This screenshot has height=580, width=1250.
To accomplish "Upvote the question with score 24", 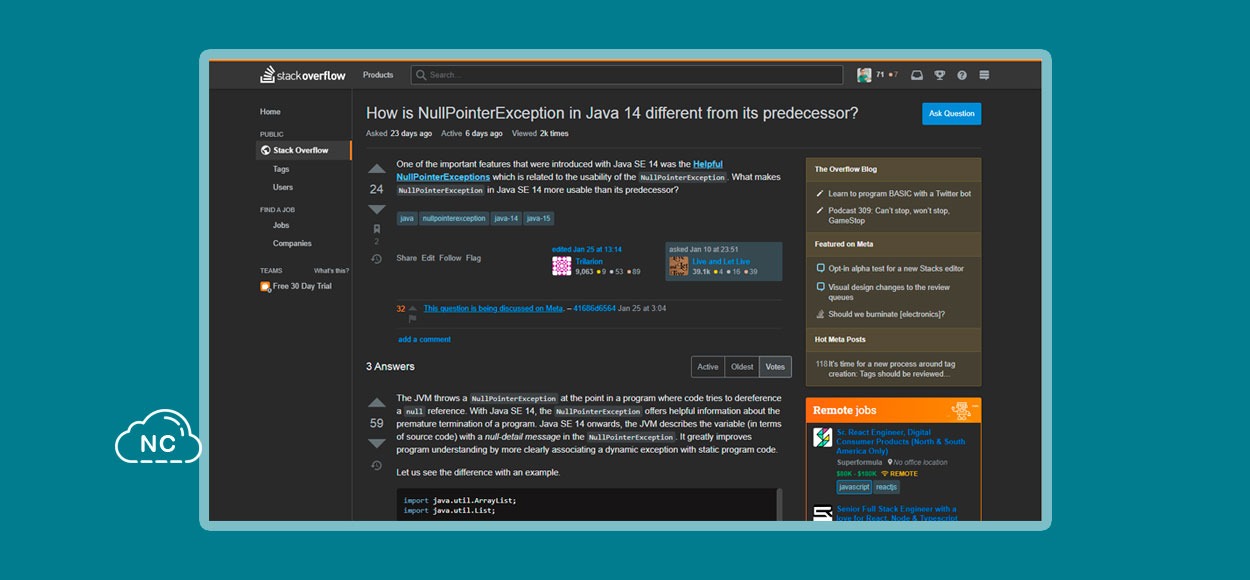I will pos(376,169).
